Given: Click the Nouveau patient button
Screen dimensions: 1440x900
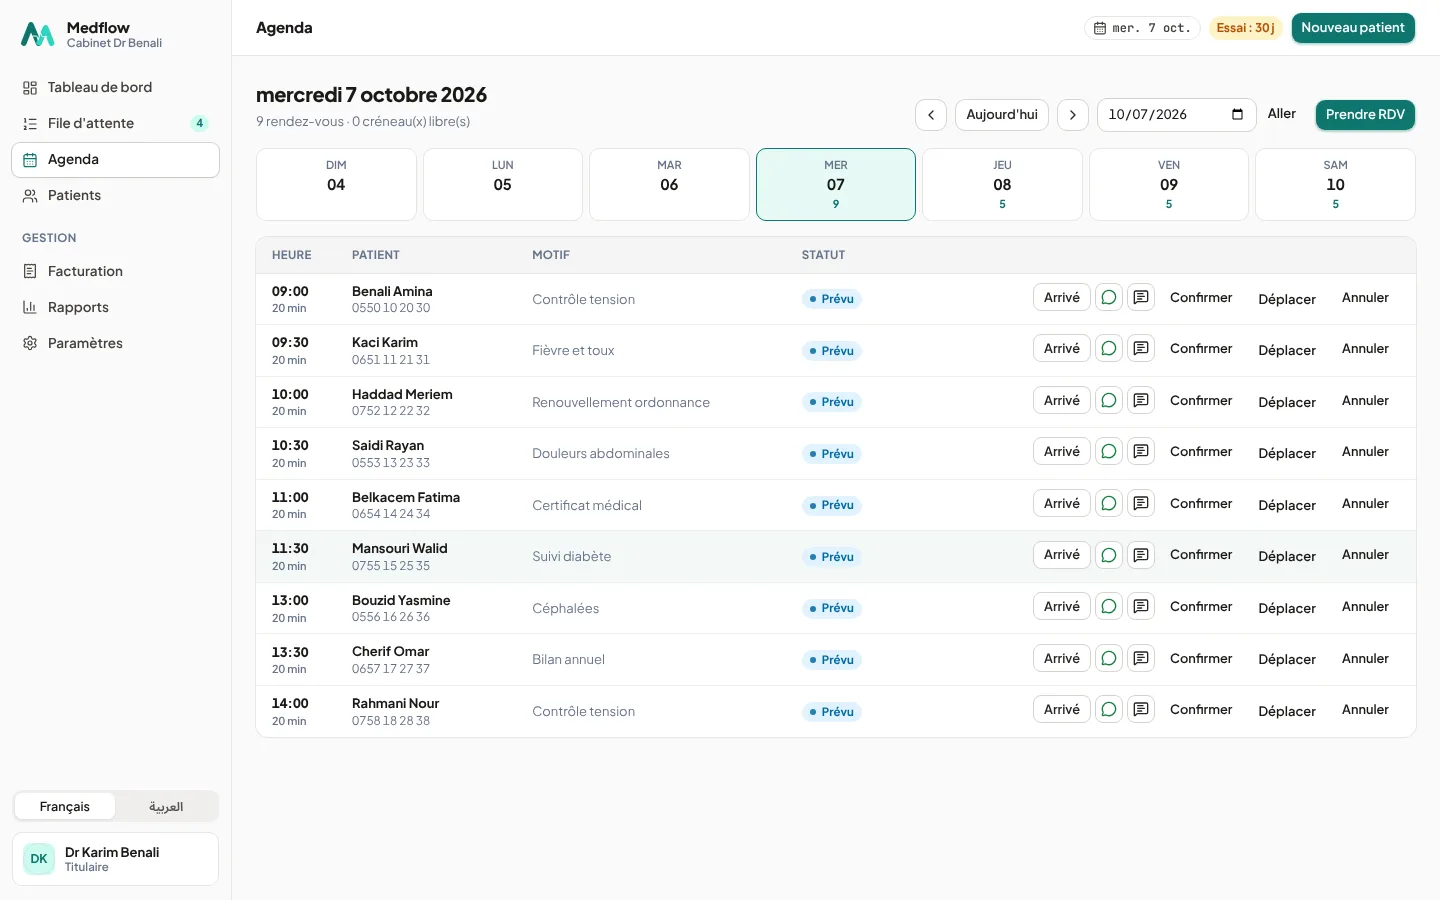Looking at the screenshot, I should coord(1353,28).
